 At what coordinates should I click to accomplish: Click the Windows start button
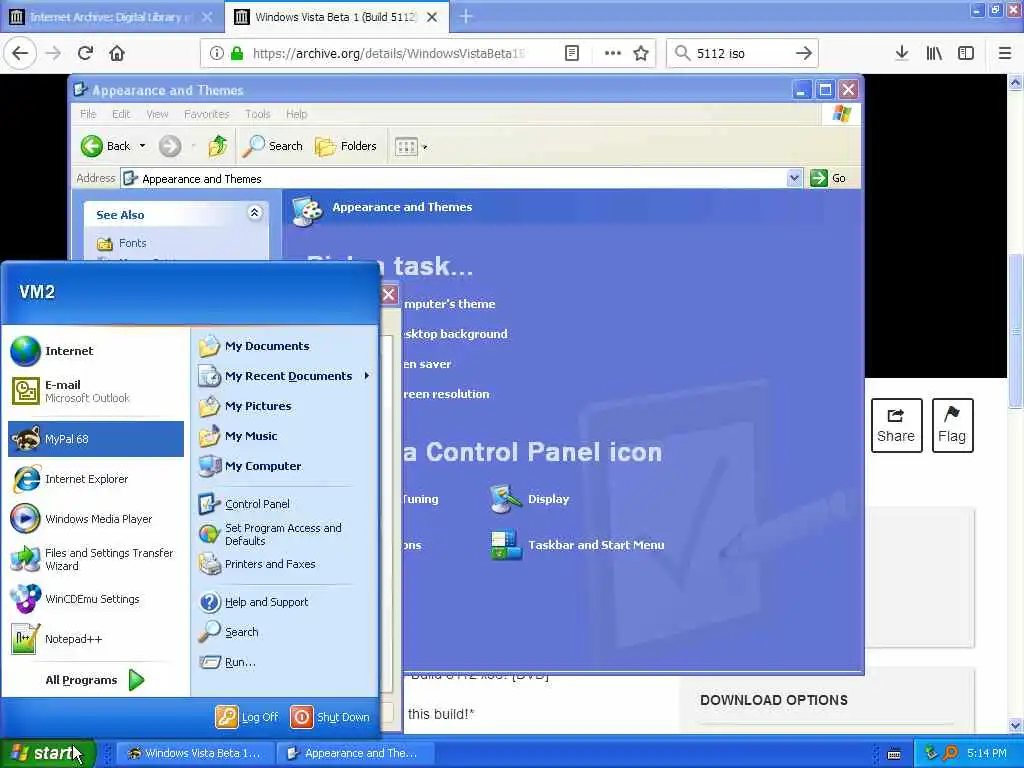48,753
